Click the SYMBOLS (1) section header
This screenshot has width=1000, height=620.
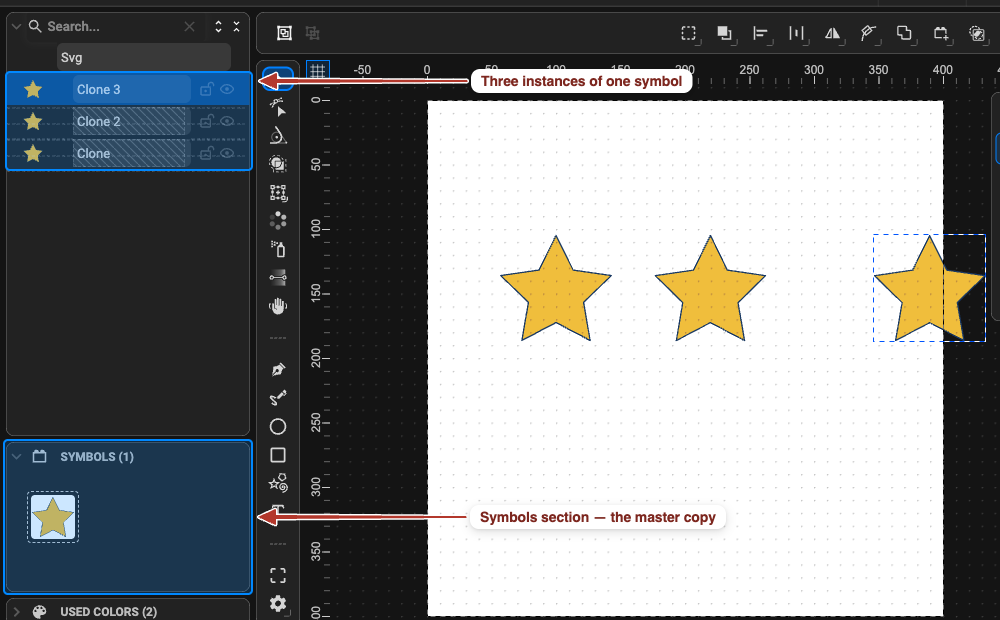(x=97, y=457)
